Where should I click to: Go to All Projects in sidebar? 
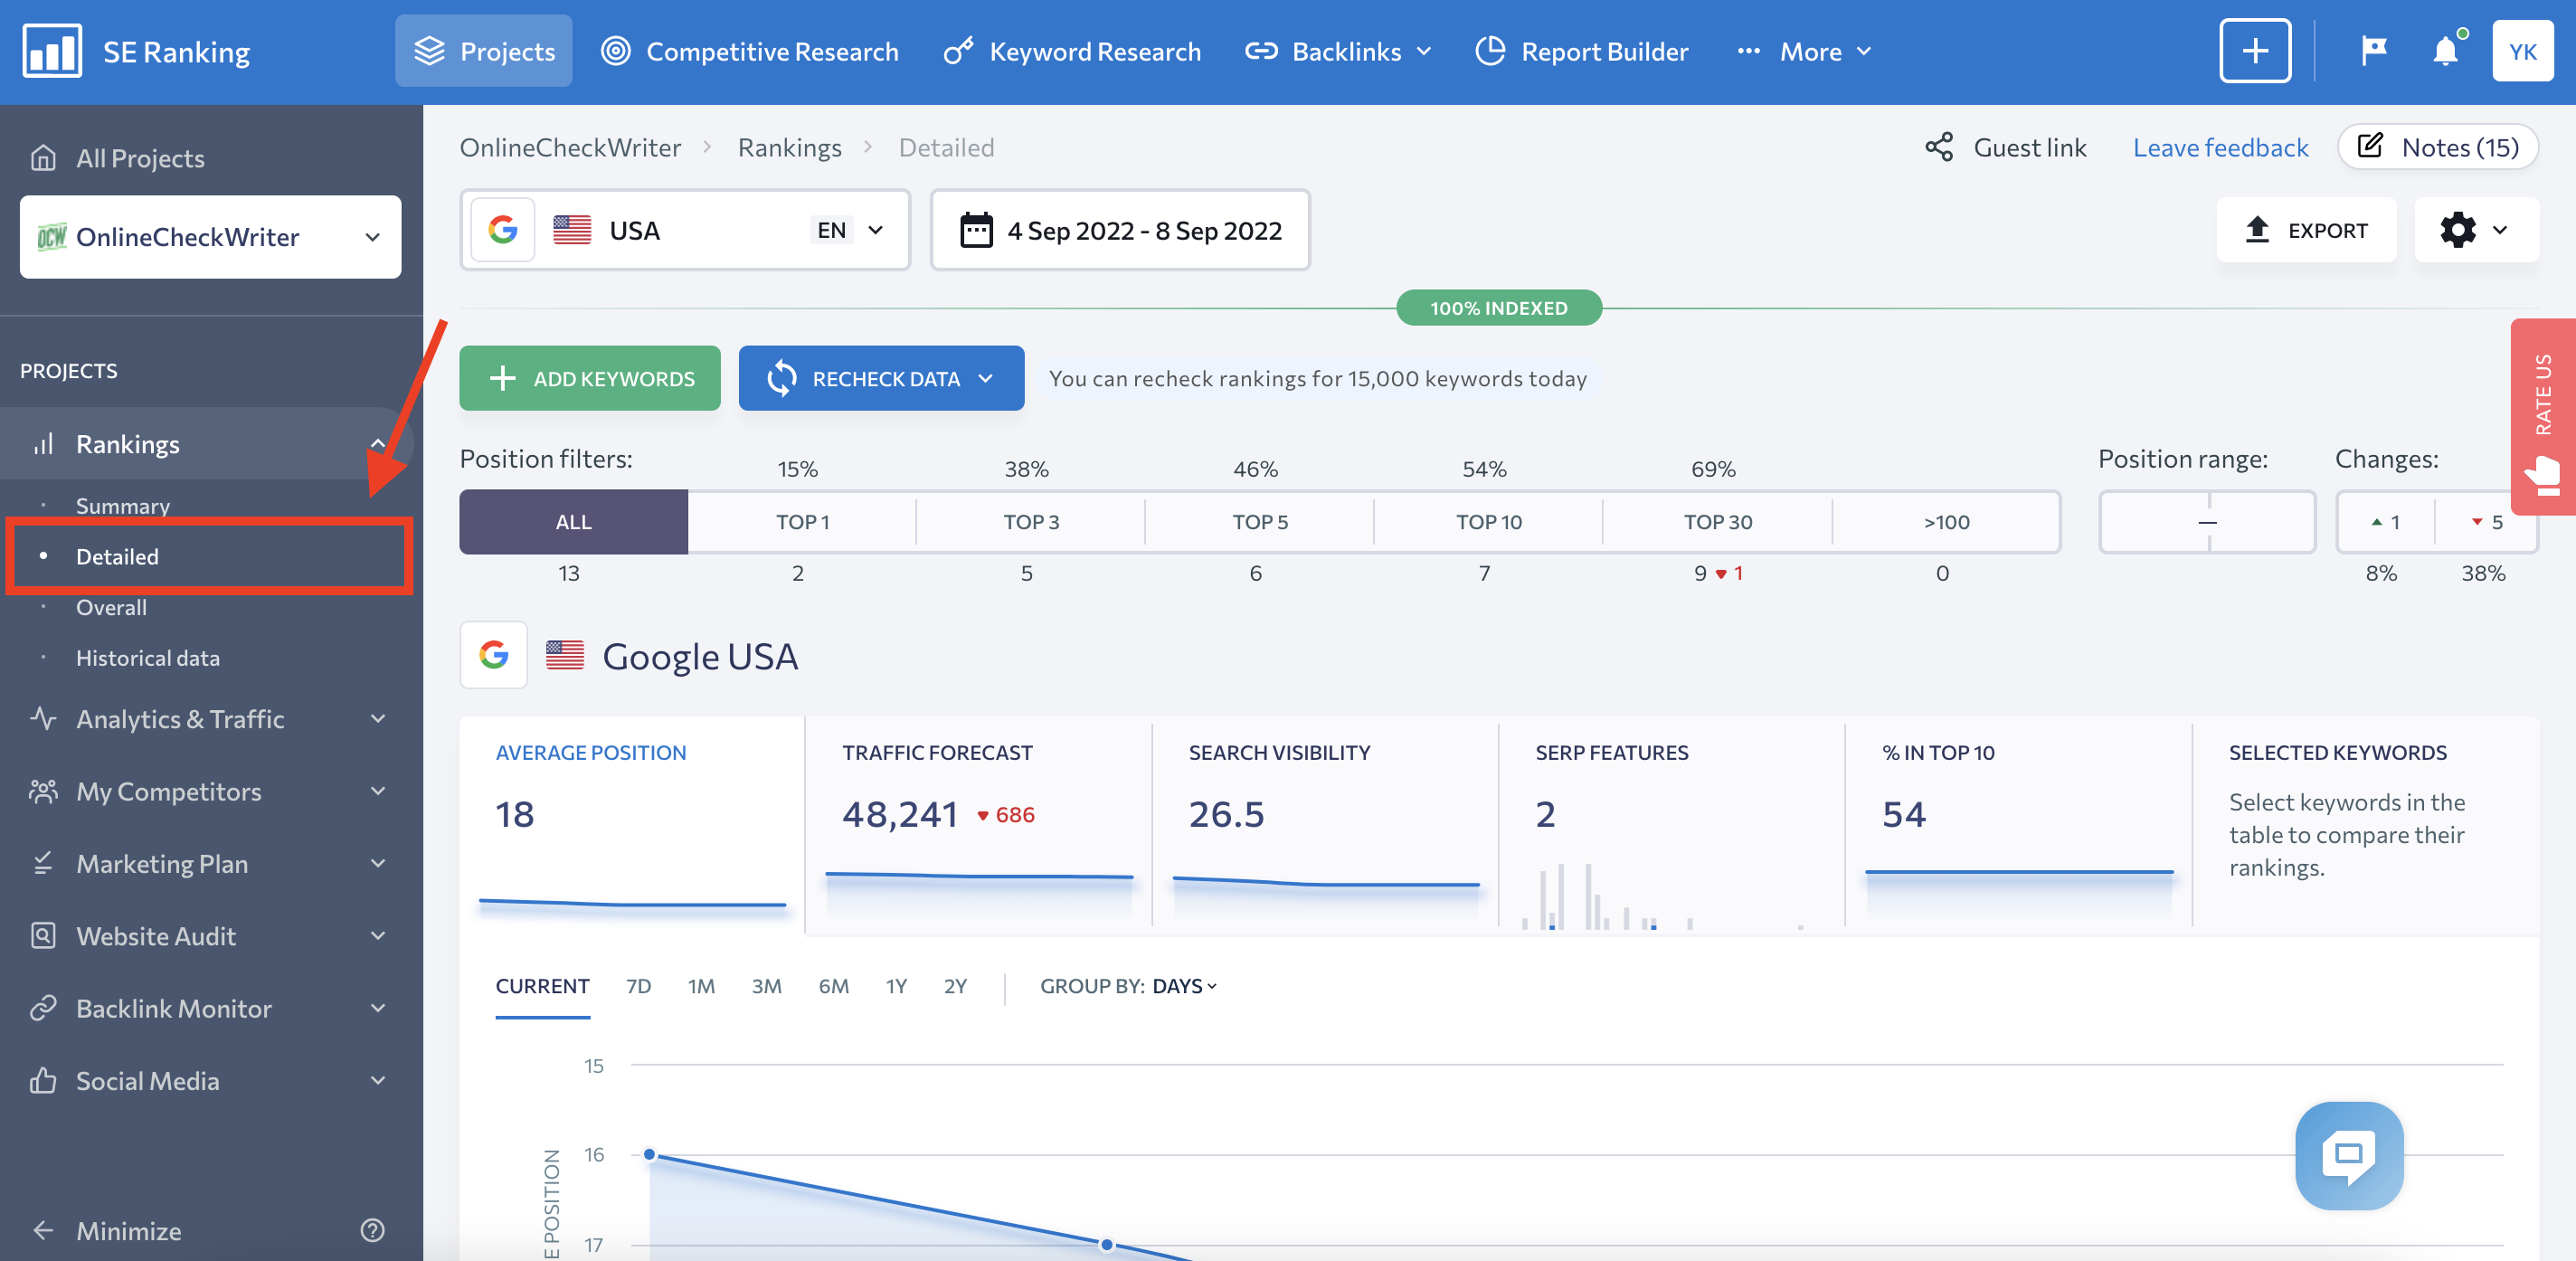point(118,158)
